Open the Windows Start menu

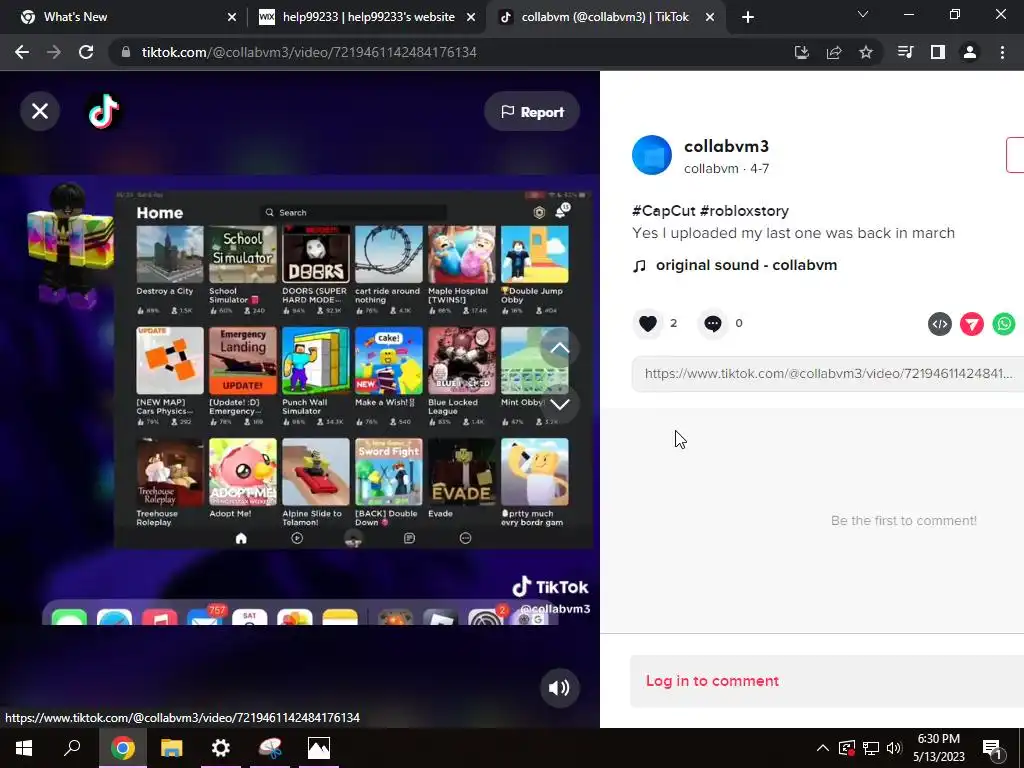24,748
